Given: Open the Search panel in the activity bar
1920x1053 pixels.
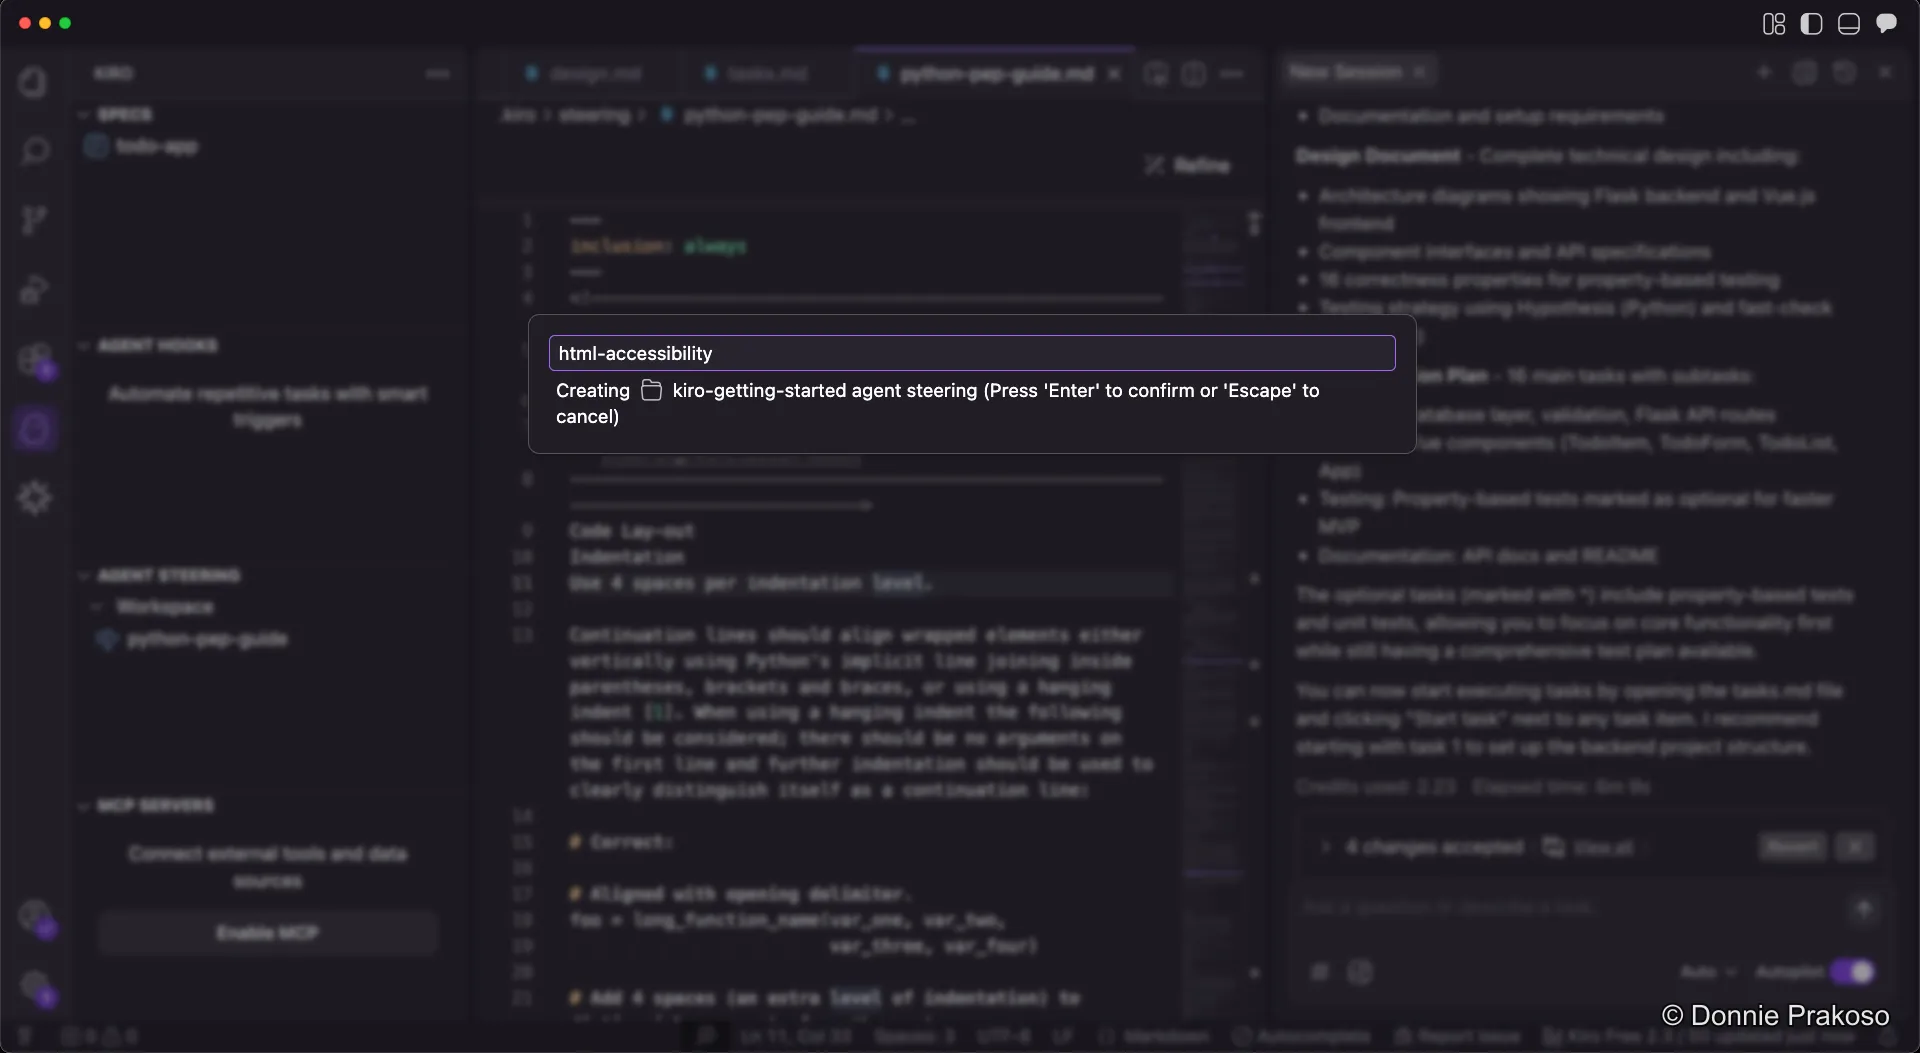Looking at the screenshot, I should click(x=35, y=150).
